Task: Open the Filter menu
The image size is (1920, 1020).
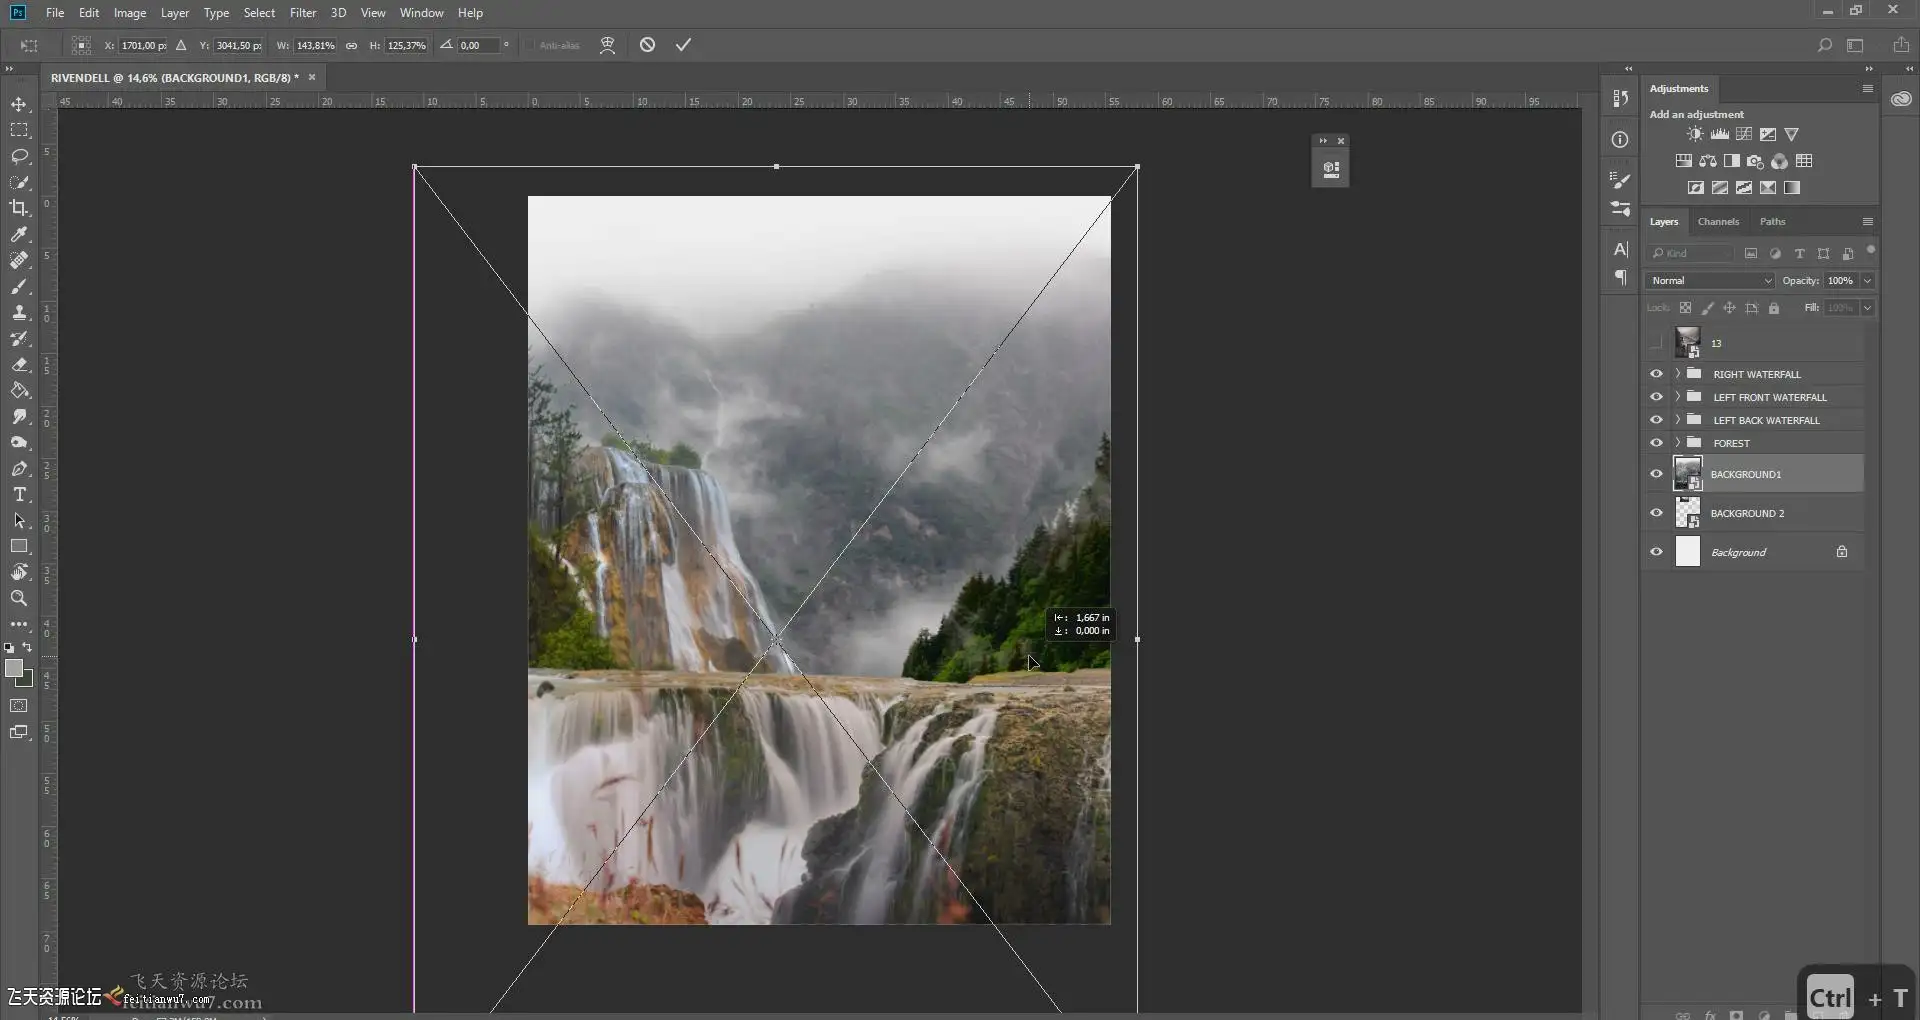Action: coord(303,13)
